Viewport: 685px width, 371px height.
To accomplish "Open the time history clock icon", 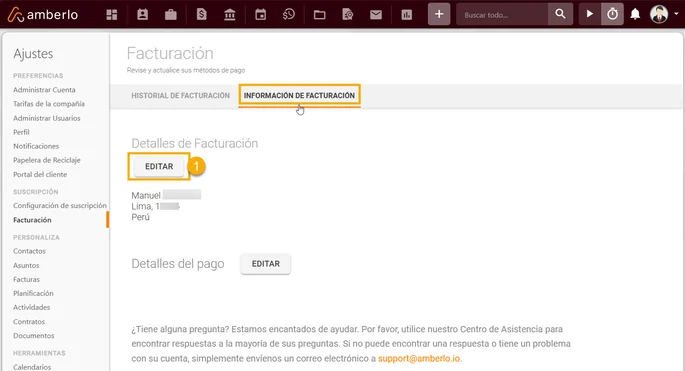I will click(x=289, y=15).
